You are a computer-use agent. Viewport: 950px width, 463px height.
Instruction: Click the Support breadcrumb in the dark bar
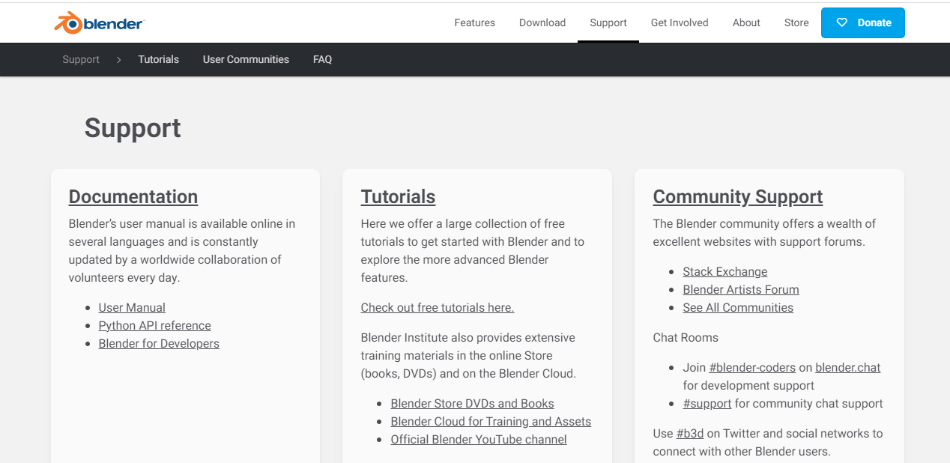[x=81, y=59]
